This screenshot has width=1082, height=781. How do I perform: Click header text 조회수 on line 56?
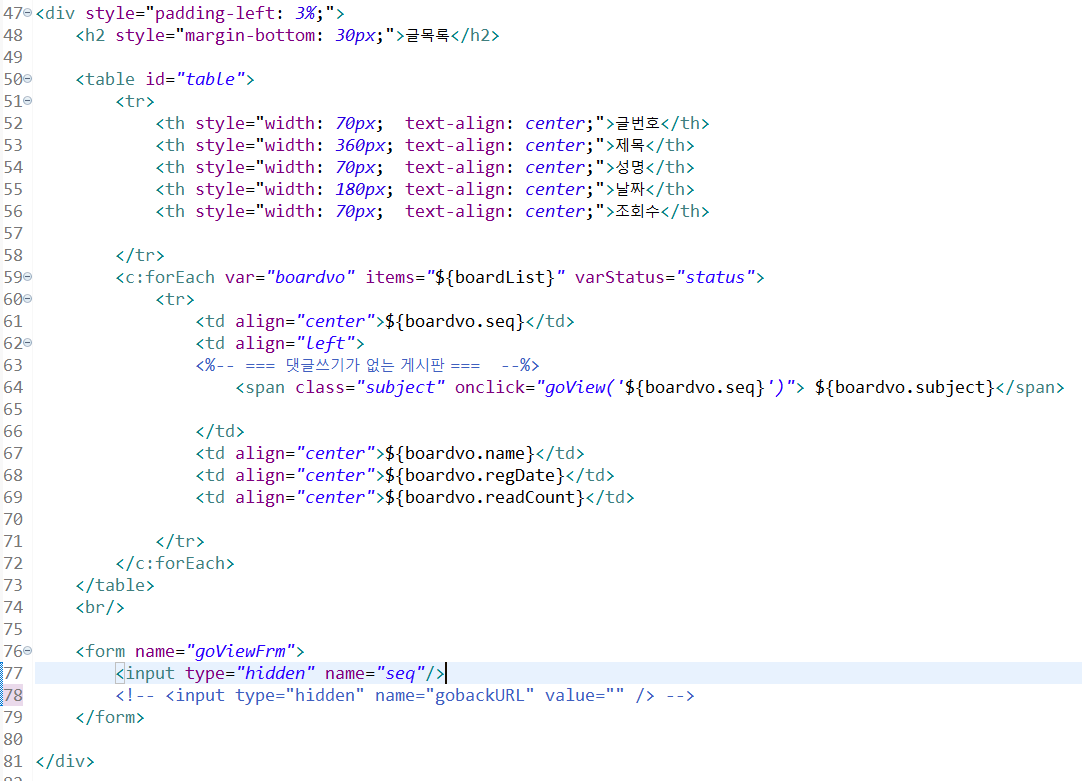coord(638,211)
